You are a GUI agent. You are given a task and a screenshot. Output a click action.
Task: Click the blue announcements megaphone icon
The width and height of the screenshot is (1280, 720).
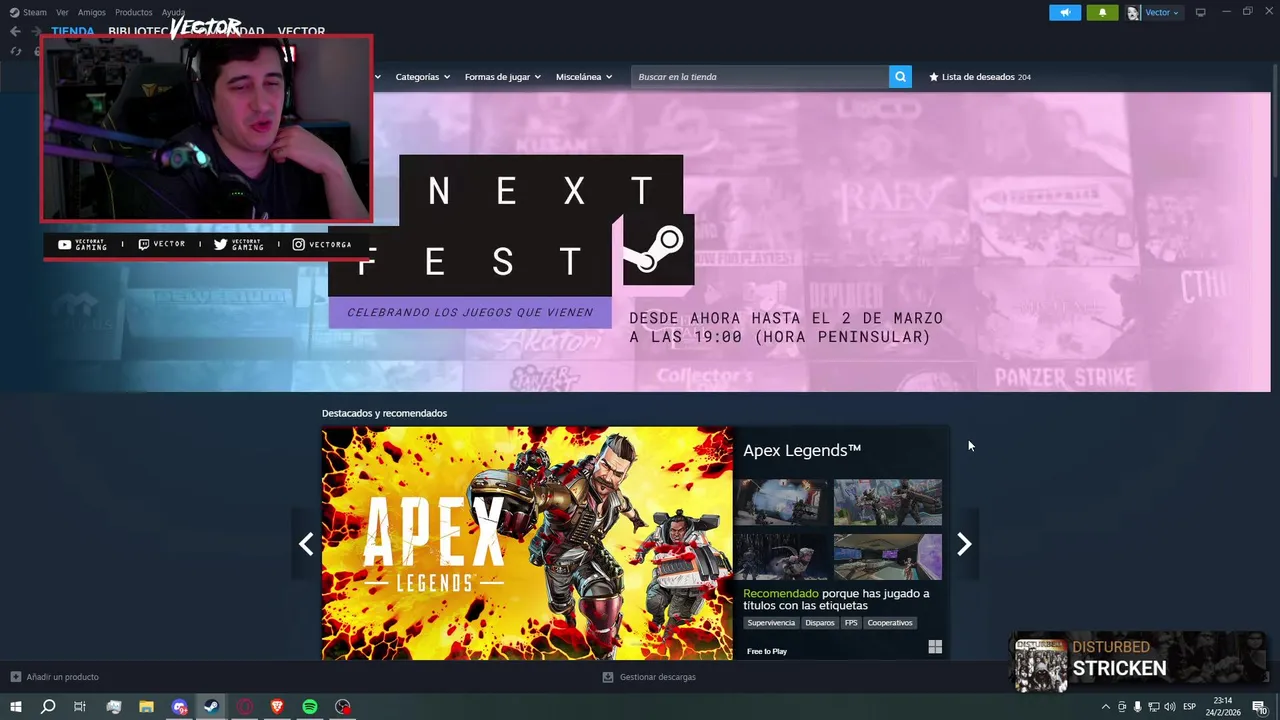coord(1065,12)
